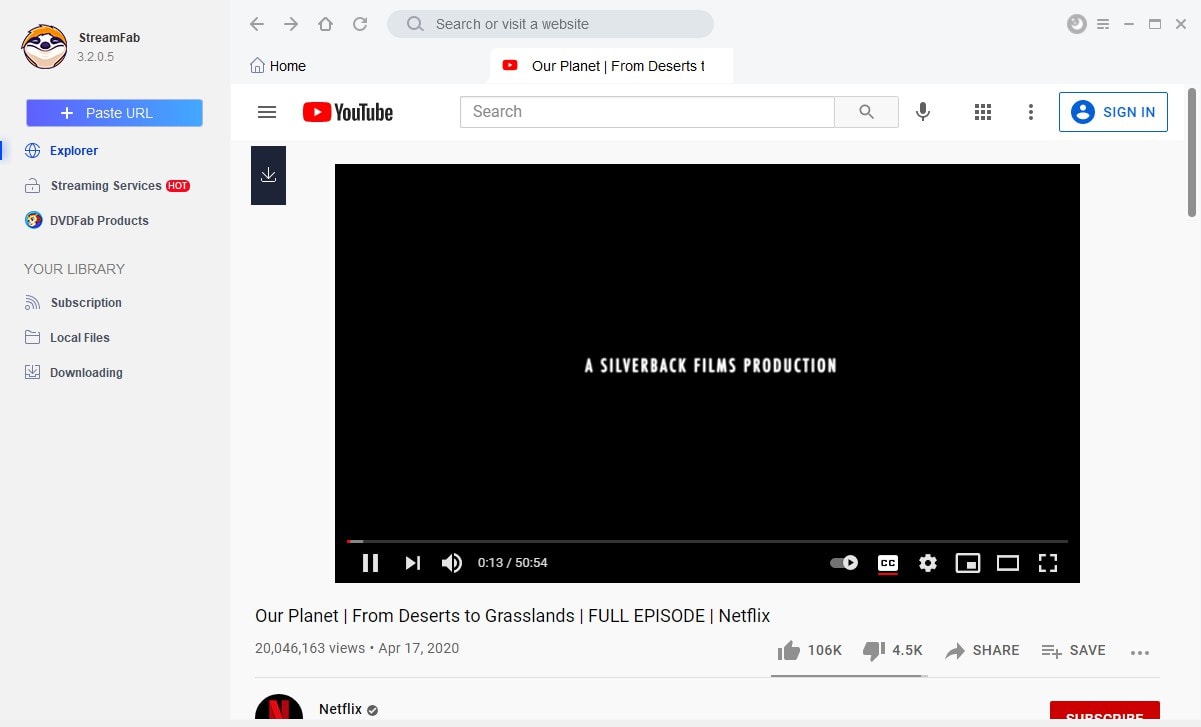Screen dimensions: 1201x727
Task: Open video settings gear icon
Action: click(928, 563)
